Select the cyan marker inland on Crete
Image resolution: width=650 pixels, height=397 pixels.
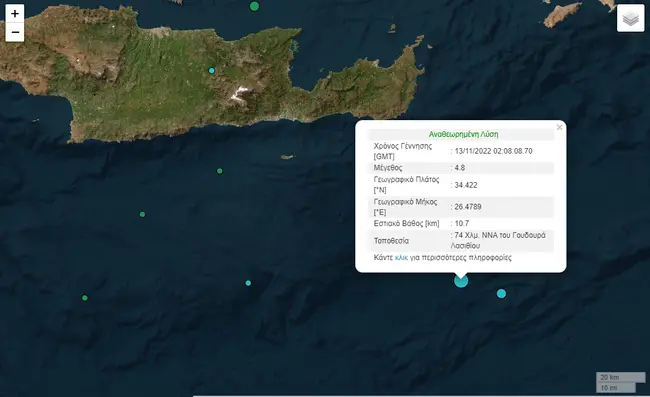[212, 71]
